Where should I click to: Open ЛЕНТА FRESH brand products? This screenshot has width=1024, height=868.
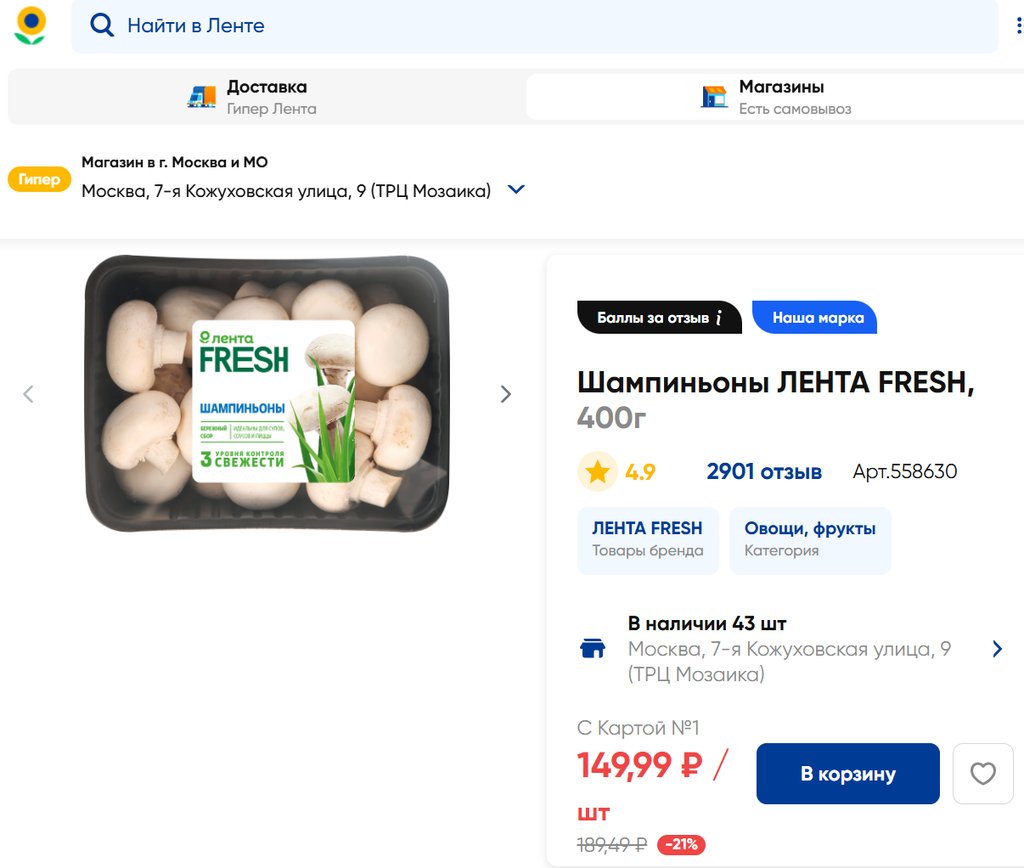coord(647,539)
